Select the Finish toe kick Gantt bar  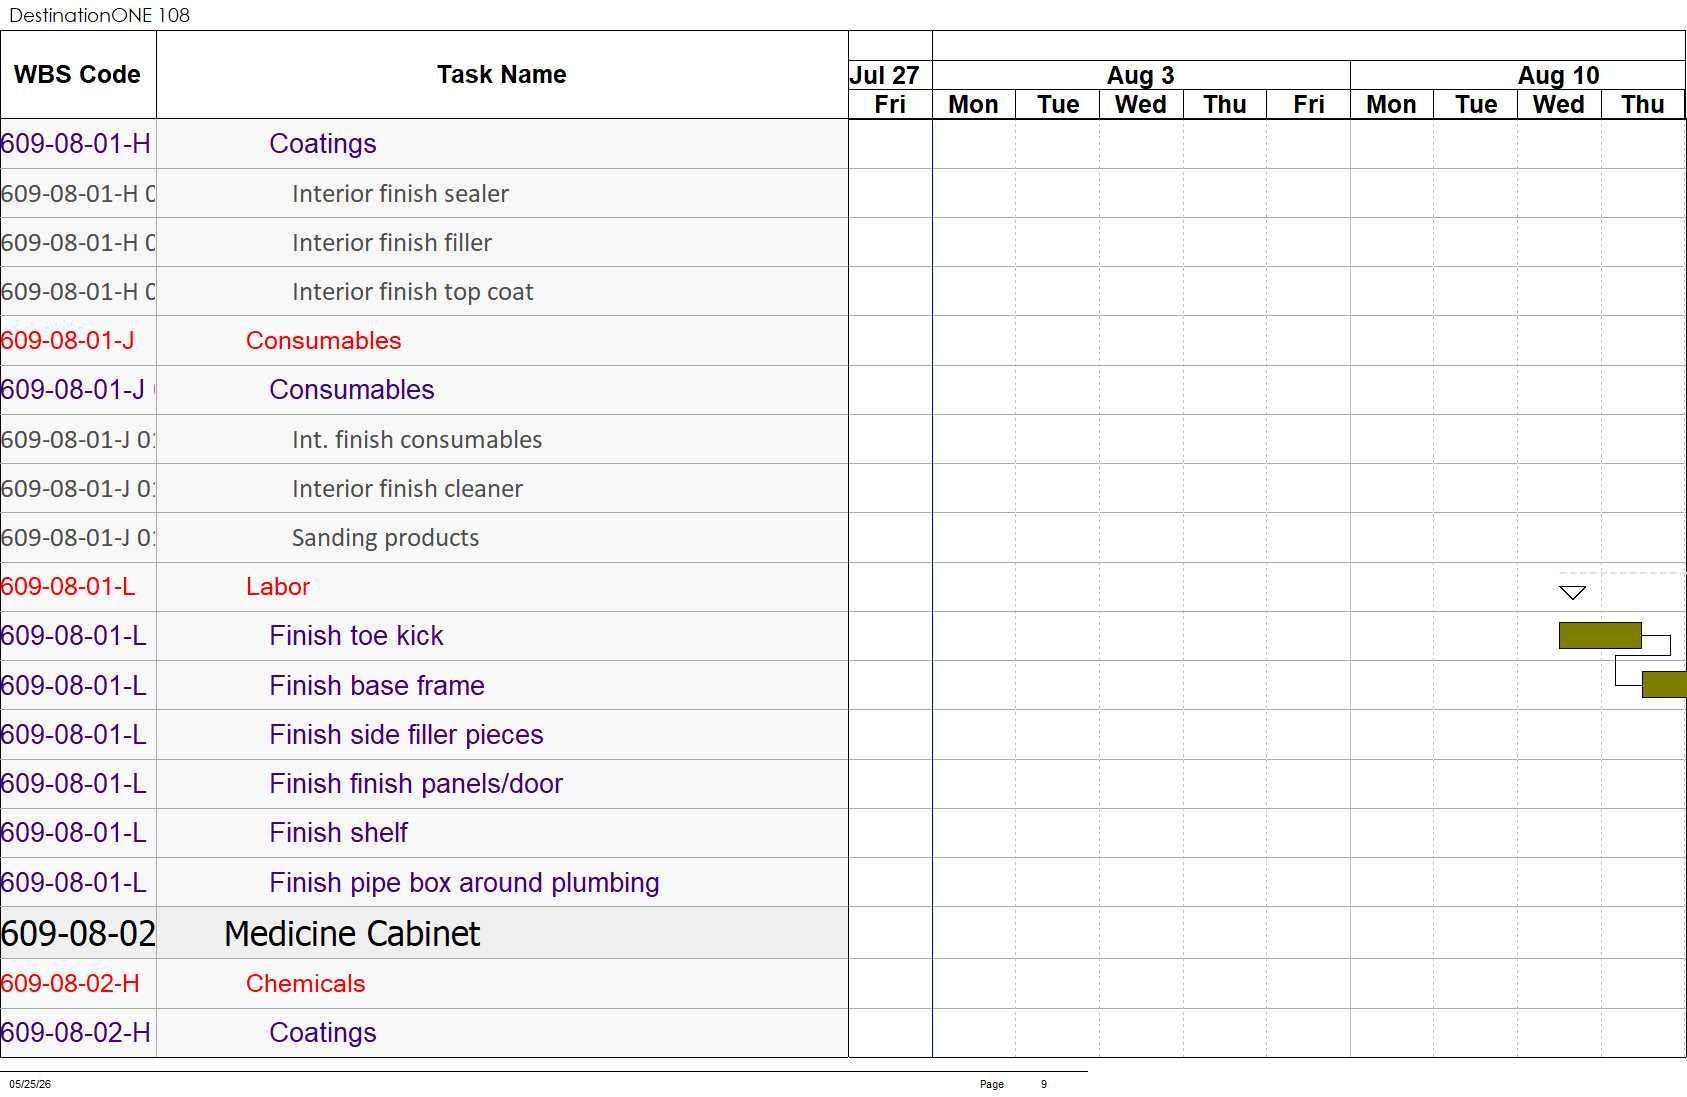pos(1600,635)
